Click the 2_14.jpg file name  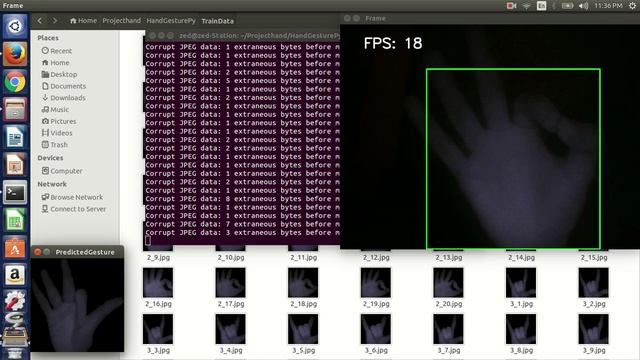click(521, 258)
